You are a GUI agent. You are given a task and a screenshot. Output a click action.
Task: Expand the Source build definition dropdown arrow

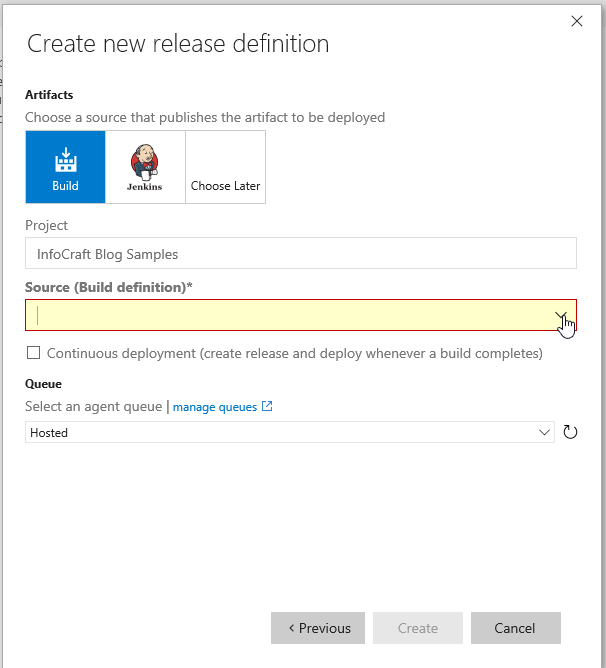pyautogui.click(x=563, y=315)
